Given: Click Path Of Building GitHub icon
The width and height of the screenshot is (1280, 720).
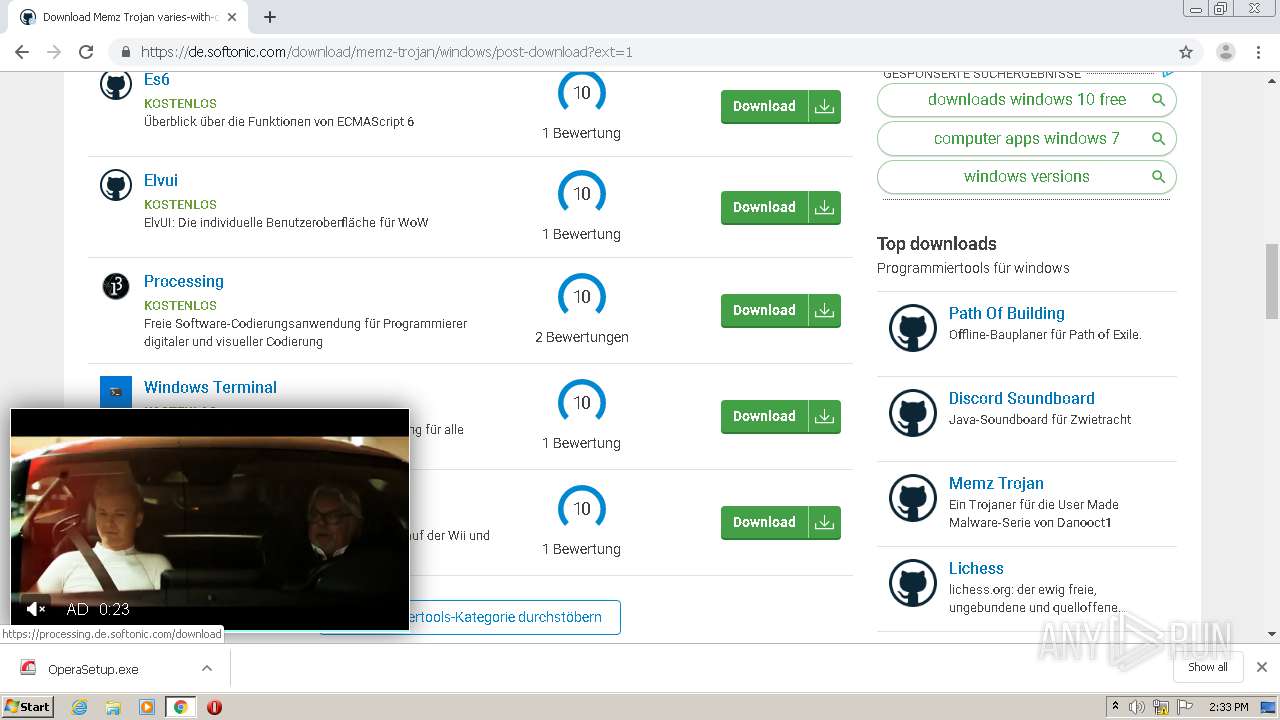Looking at the screenshot, I should coord(913,328).
